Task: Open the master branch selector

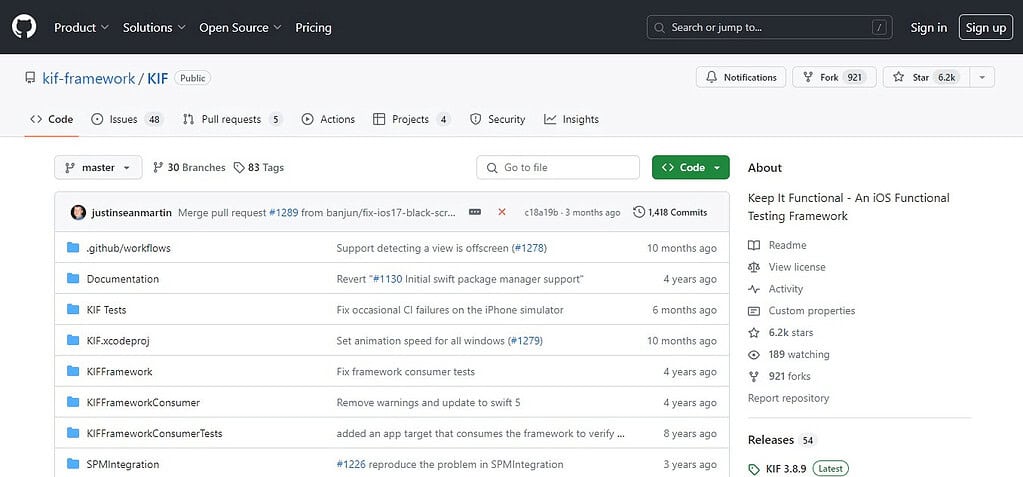Action: point(98,168)
